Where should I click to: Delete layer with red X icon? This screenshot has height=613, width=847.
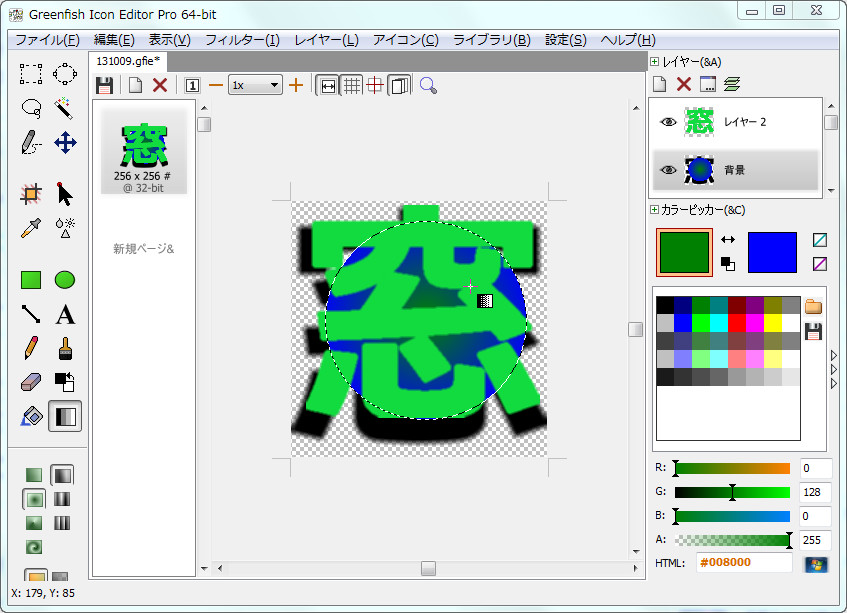(684, 85)
